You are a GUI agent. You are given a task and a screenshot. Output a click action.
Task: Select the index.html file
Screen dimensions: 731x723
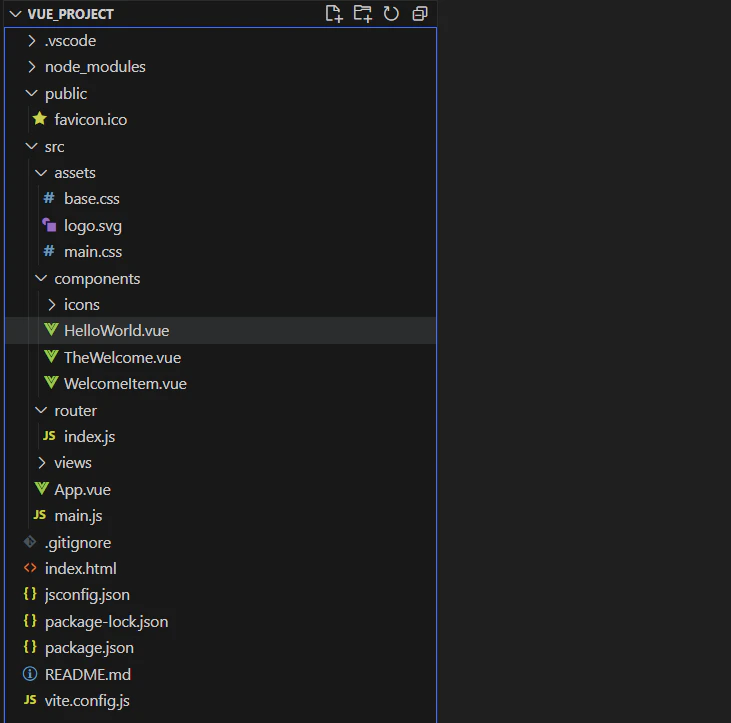221,568
